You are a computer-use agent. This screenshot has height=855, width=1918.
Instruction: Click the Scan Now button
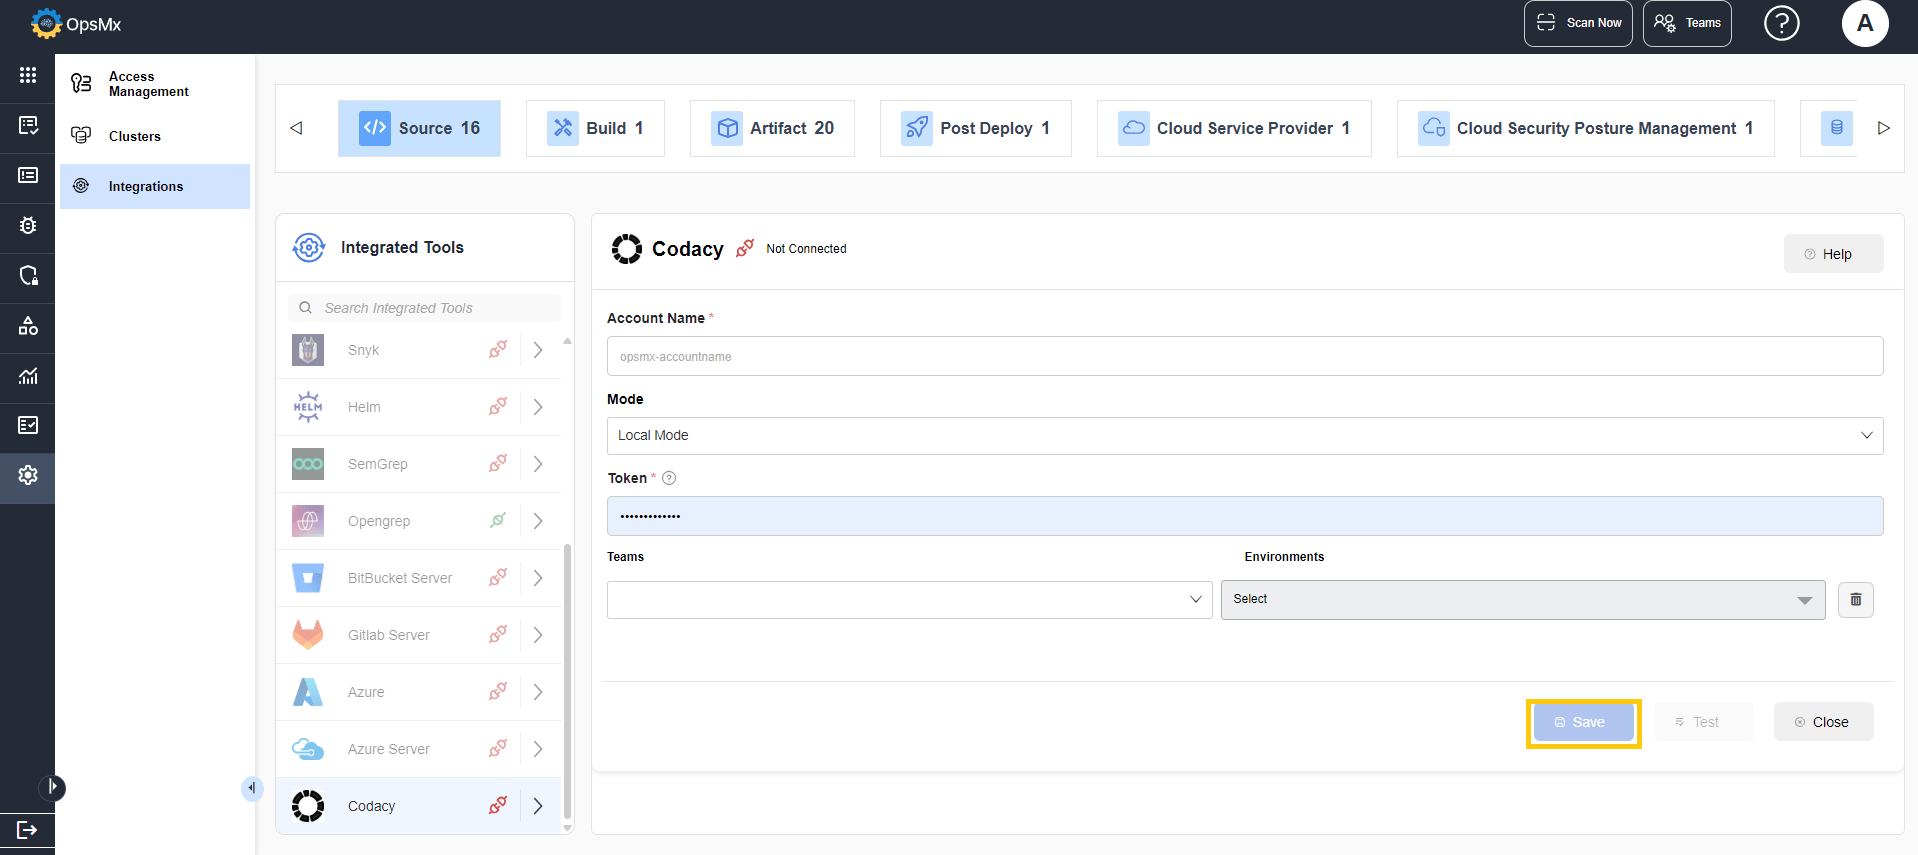(x=1578, y=23)
